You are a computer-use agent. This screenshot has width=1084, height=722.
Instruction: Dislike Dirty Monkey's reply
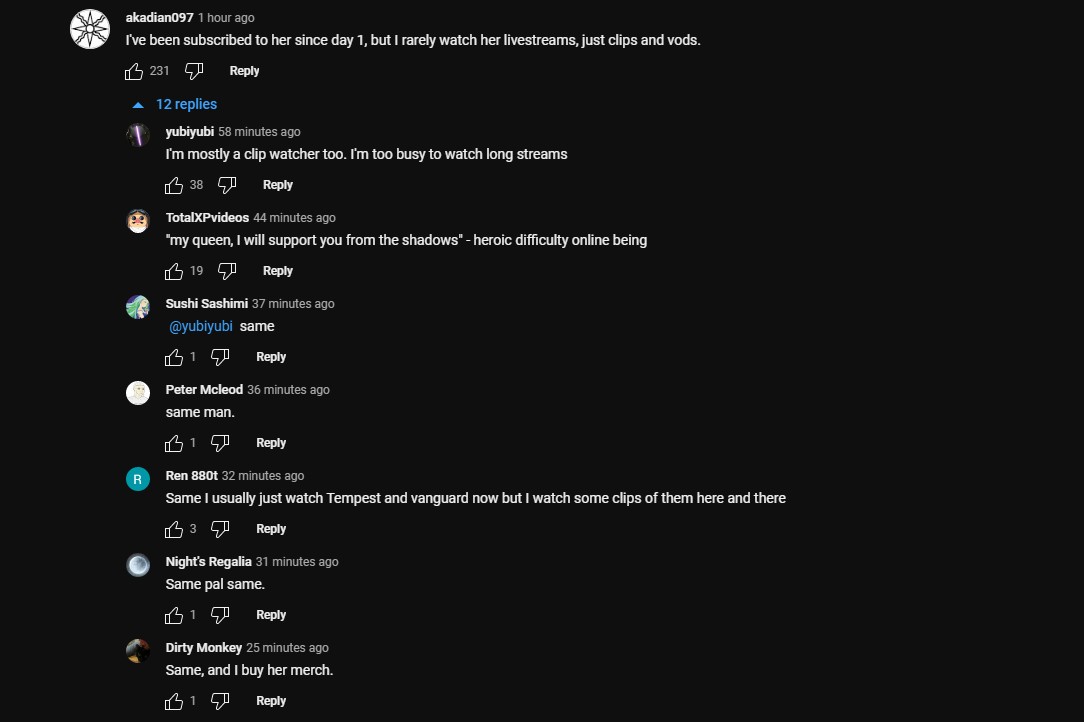pyautogui.click(x=220, y=701)
